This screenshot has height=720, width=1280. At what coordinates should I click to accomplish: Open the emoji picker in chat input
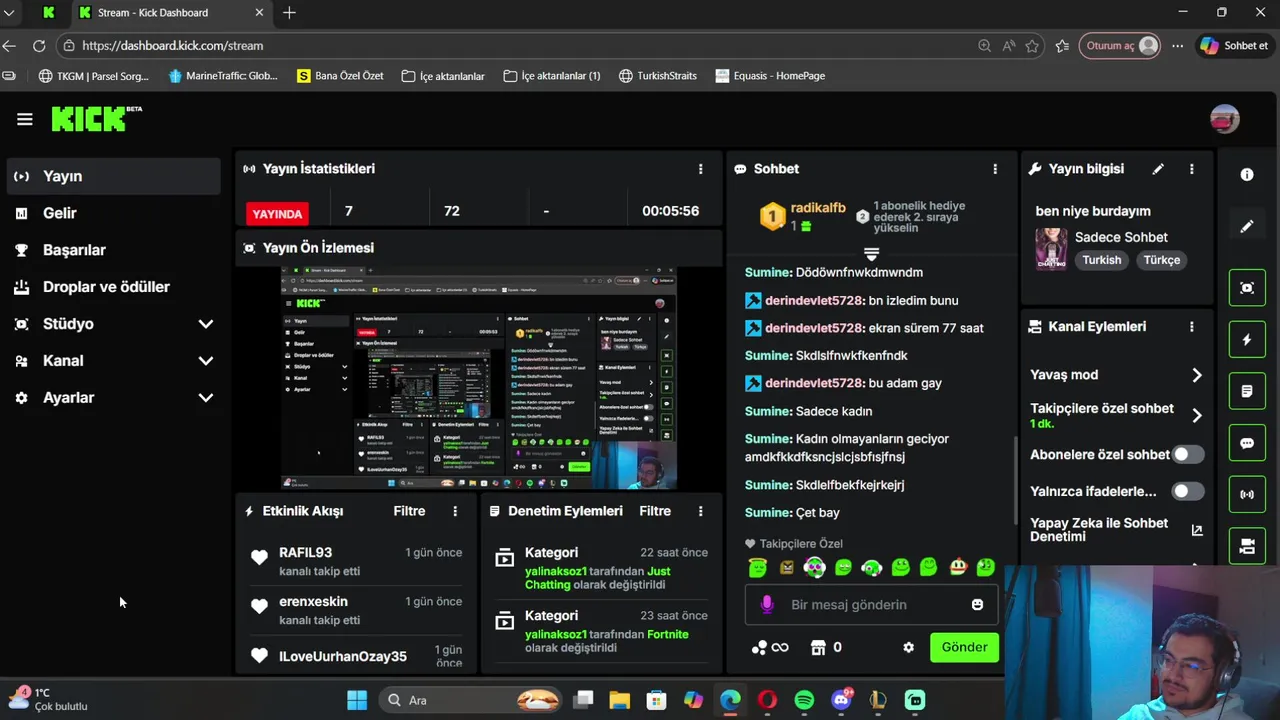click(977, 605)
